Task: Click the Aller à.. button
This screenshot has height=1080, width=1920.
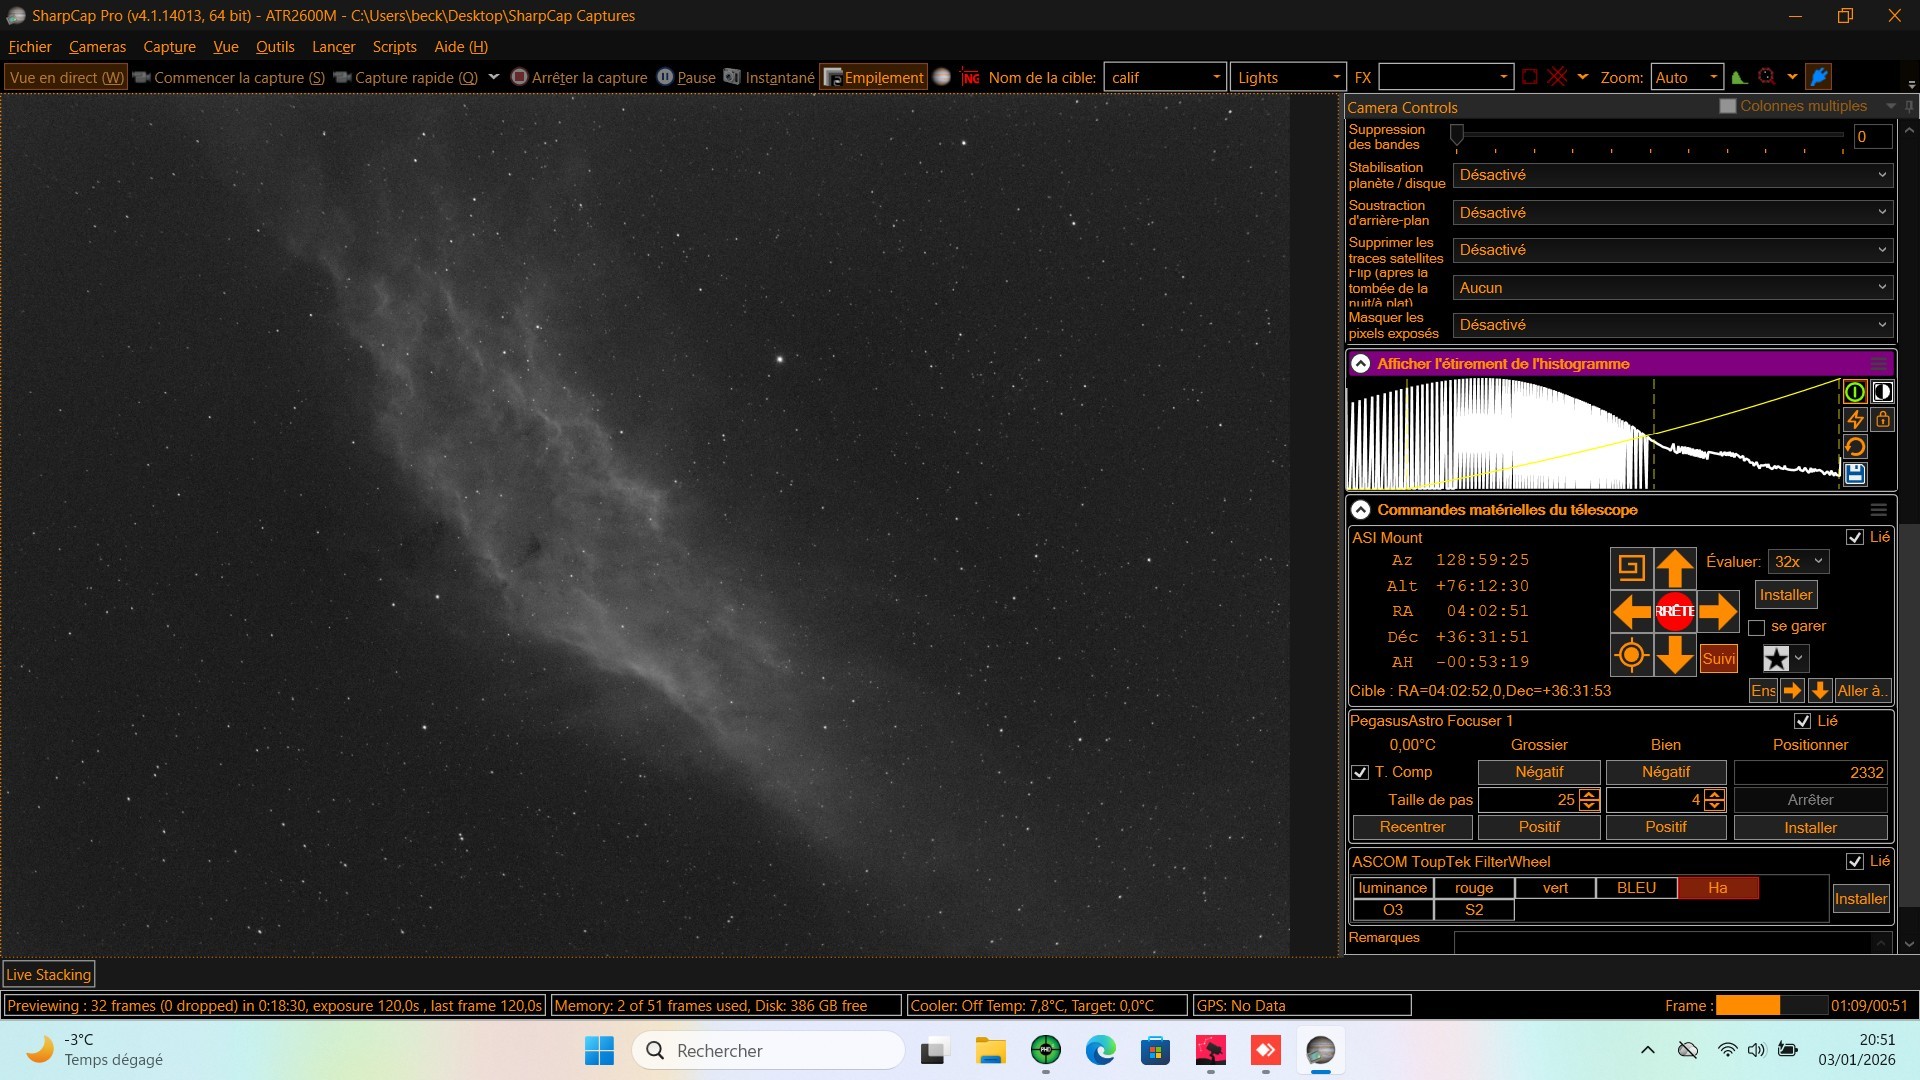Action: [1862, 691]
